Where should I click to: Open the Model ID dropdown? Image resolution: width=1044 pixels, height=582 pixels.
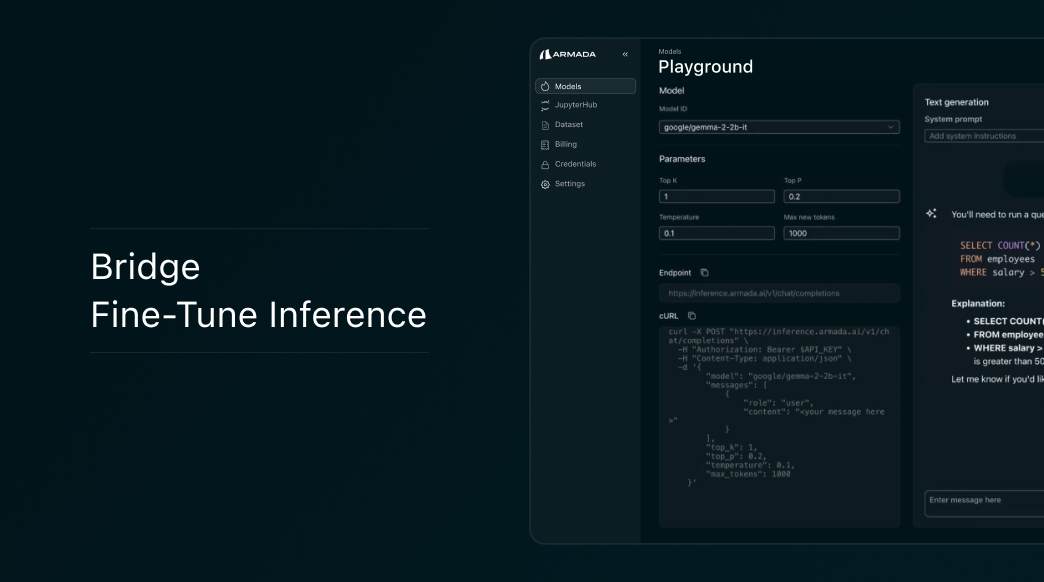[779, 127]
